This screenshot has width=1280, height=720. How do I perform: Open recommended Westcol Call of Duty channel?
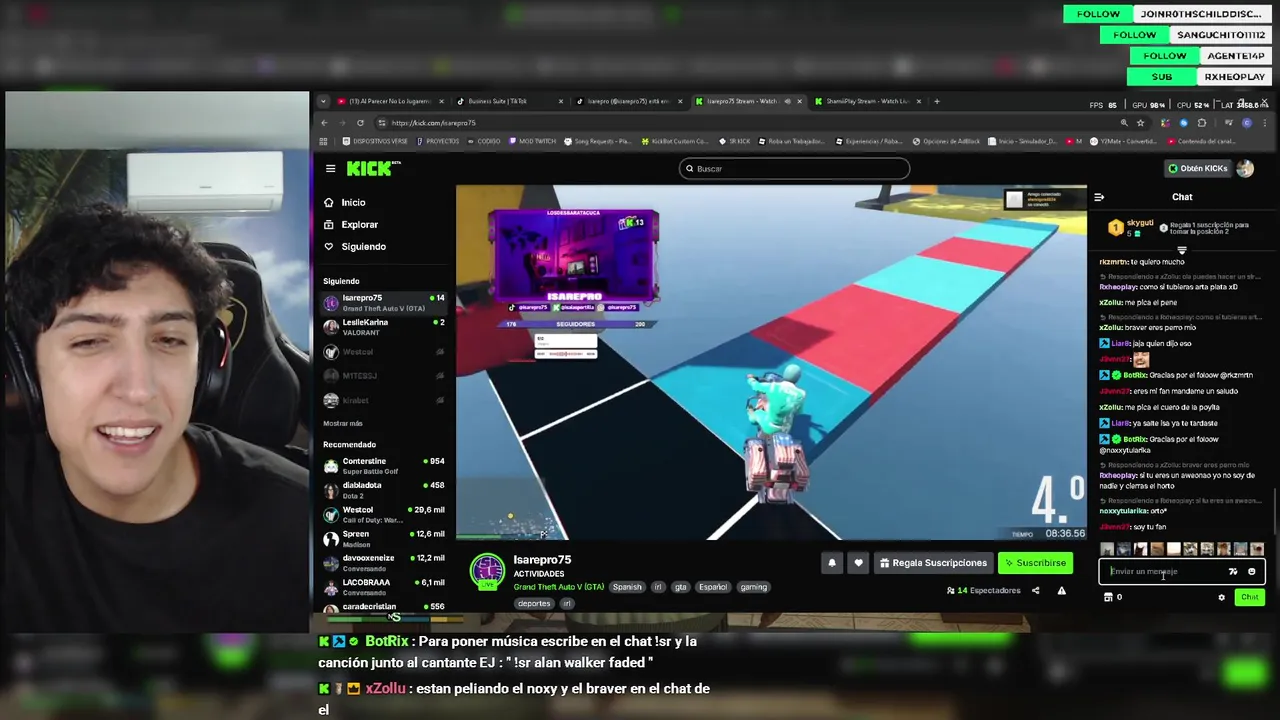384,514
